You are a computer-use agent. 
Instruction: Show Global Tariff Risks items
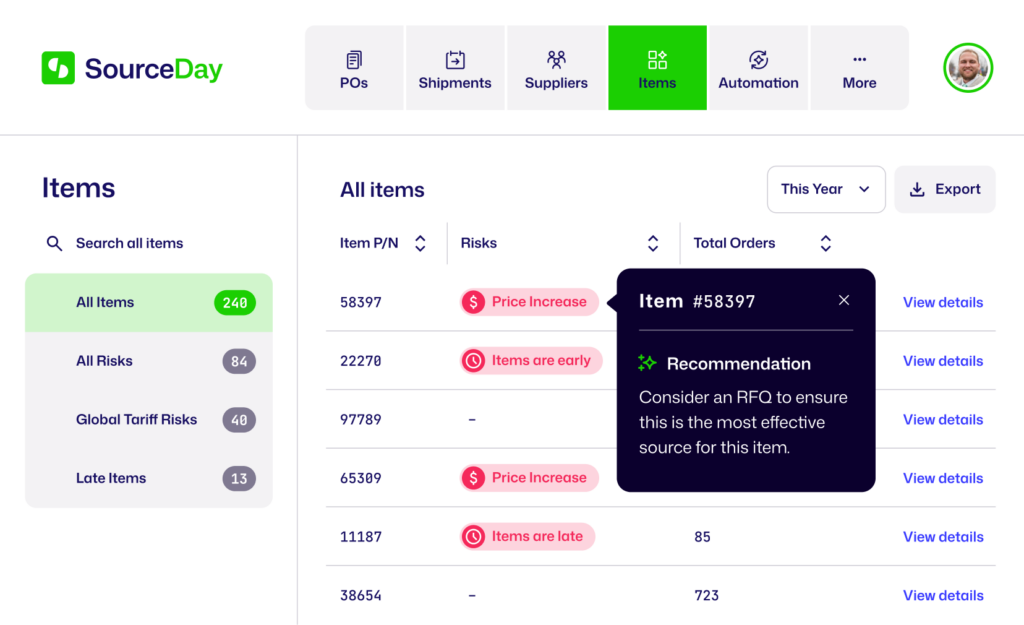148,420
